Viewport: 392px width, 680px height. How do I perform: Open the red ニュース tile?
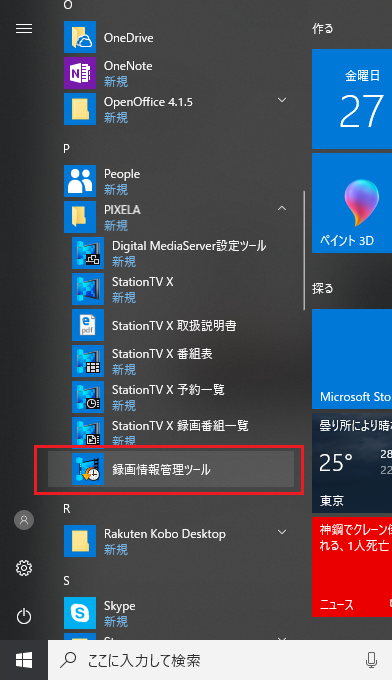point(352,567)
